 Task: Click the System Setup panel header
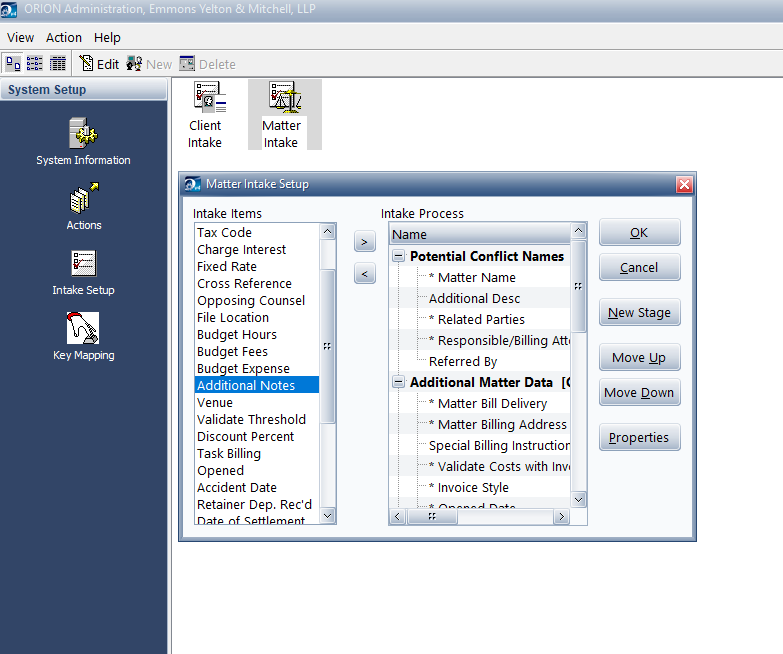point(83,90)
